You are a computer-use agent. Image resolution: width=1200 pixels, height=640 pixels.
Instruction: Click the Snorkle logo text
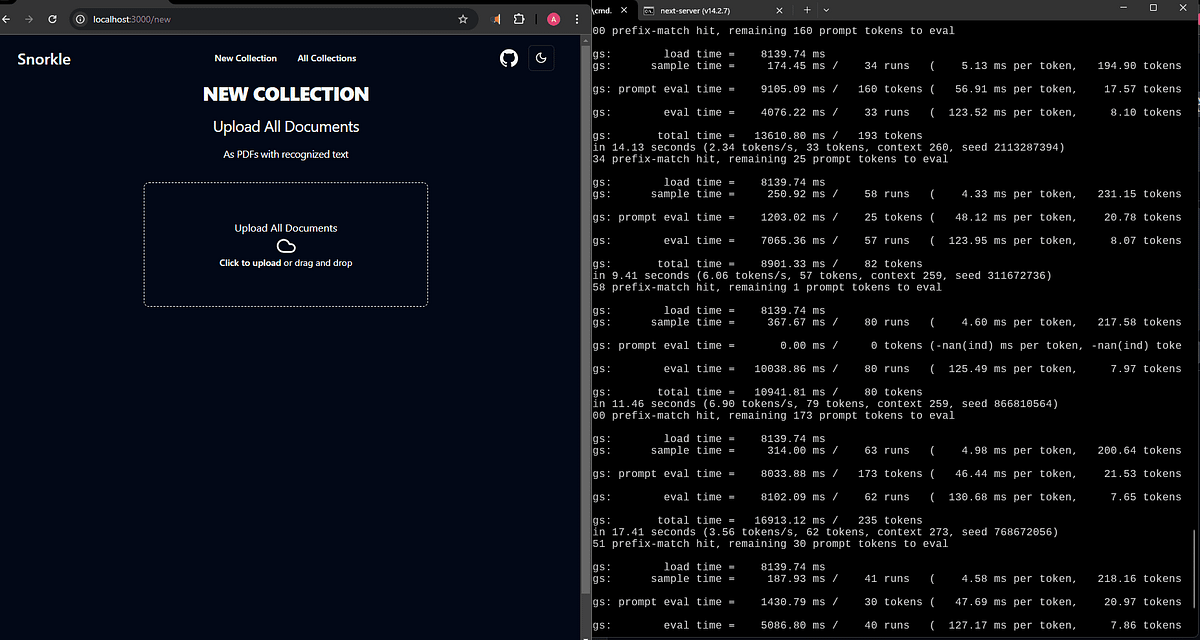point(44,59)
